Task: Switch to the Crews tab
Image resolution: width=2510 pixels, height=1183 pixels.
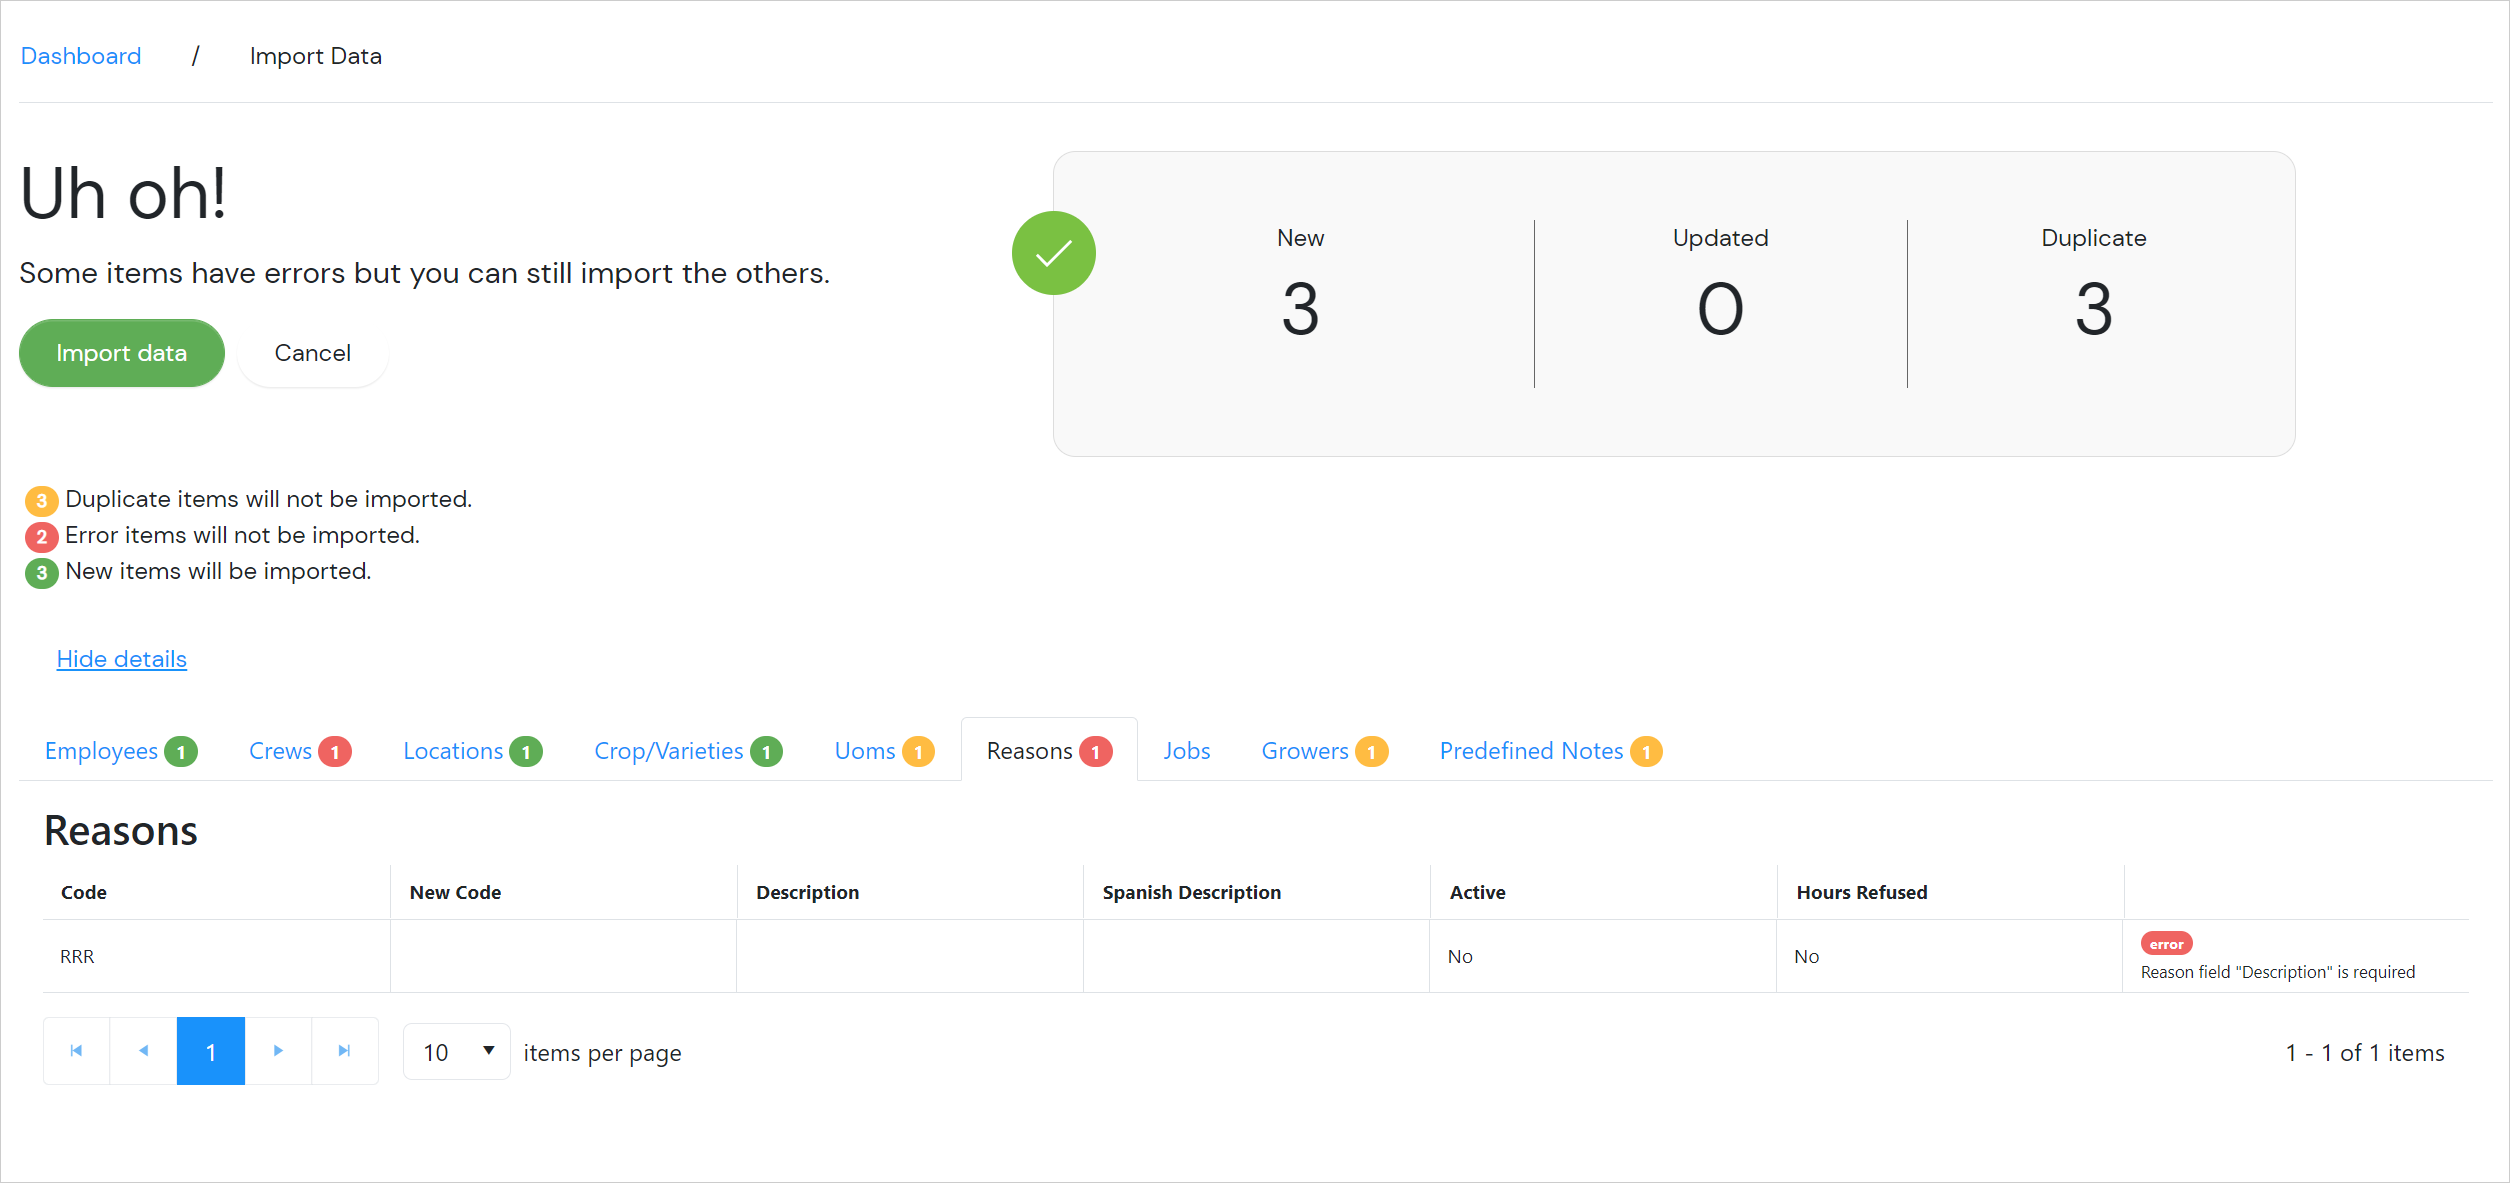Action: (x=299, y=750)
